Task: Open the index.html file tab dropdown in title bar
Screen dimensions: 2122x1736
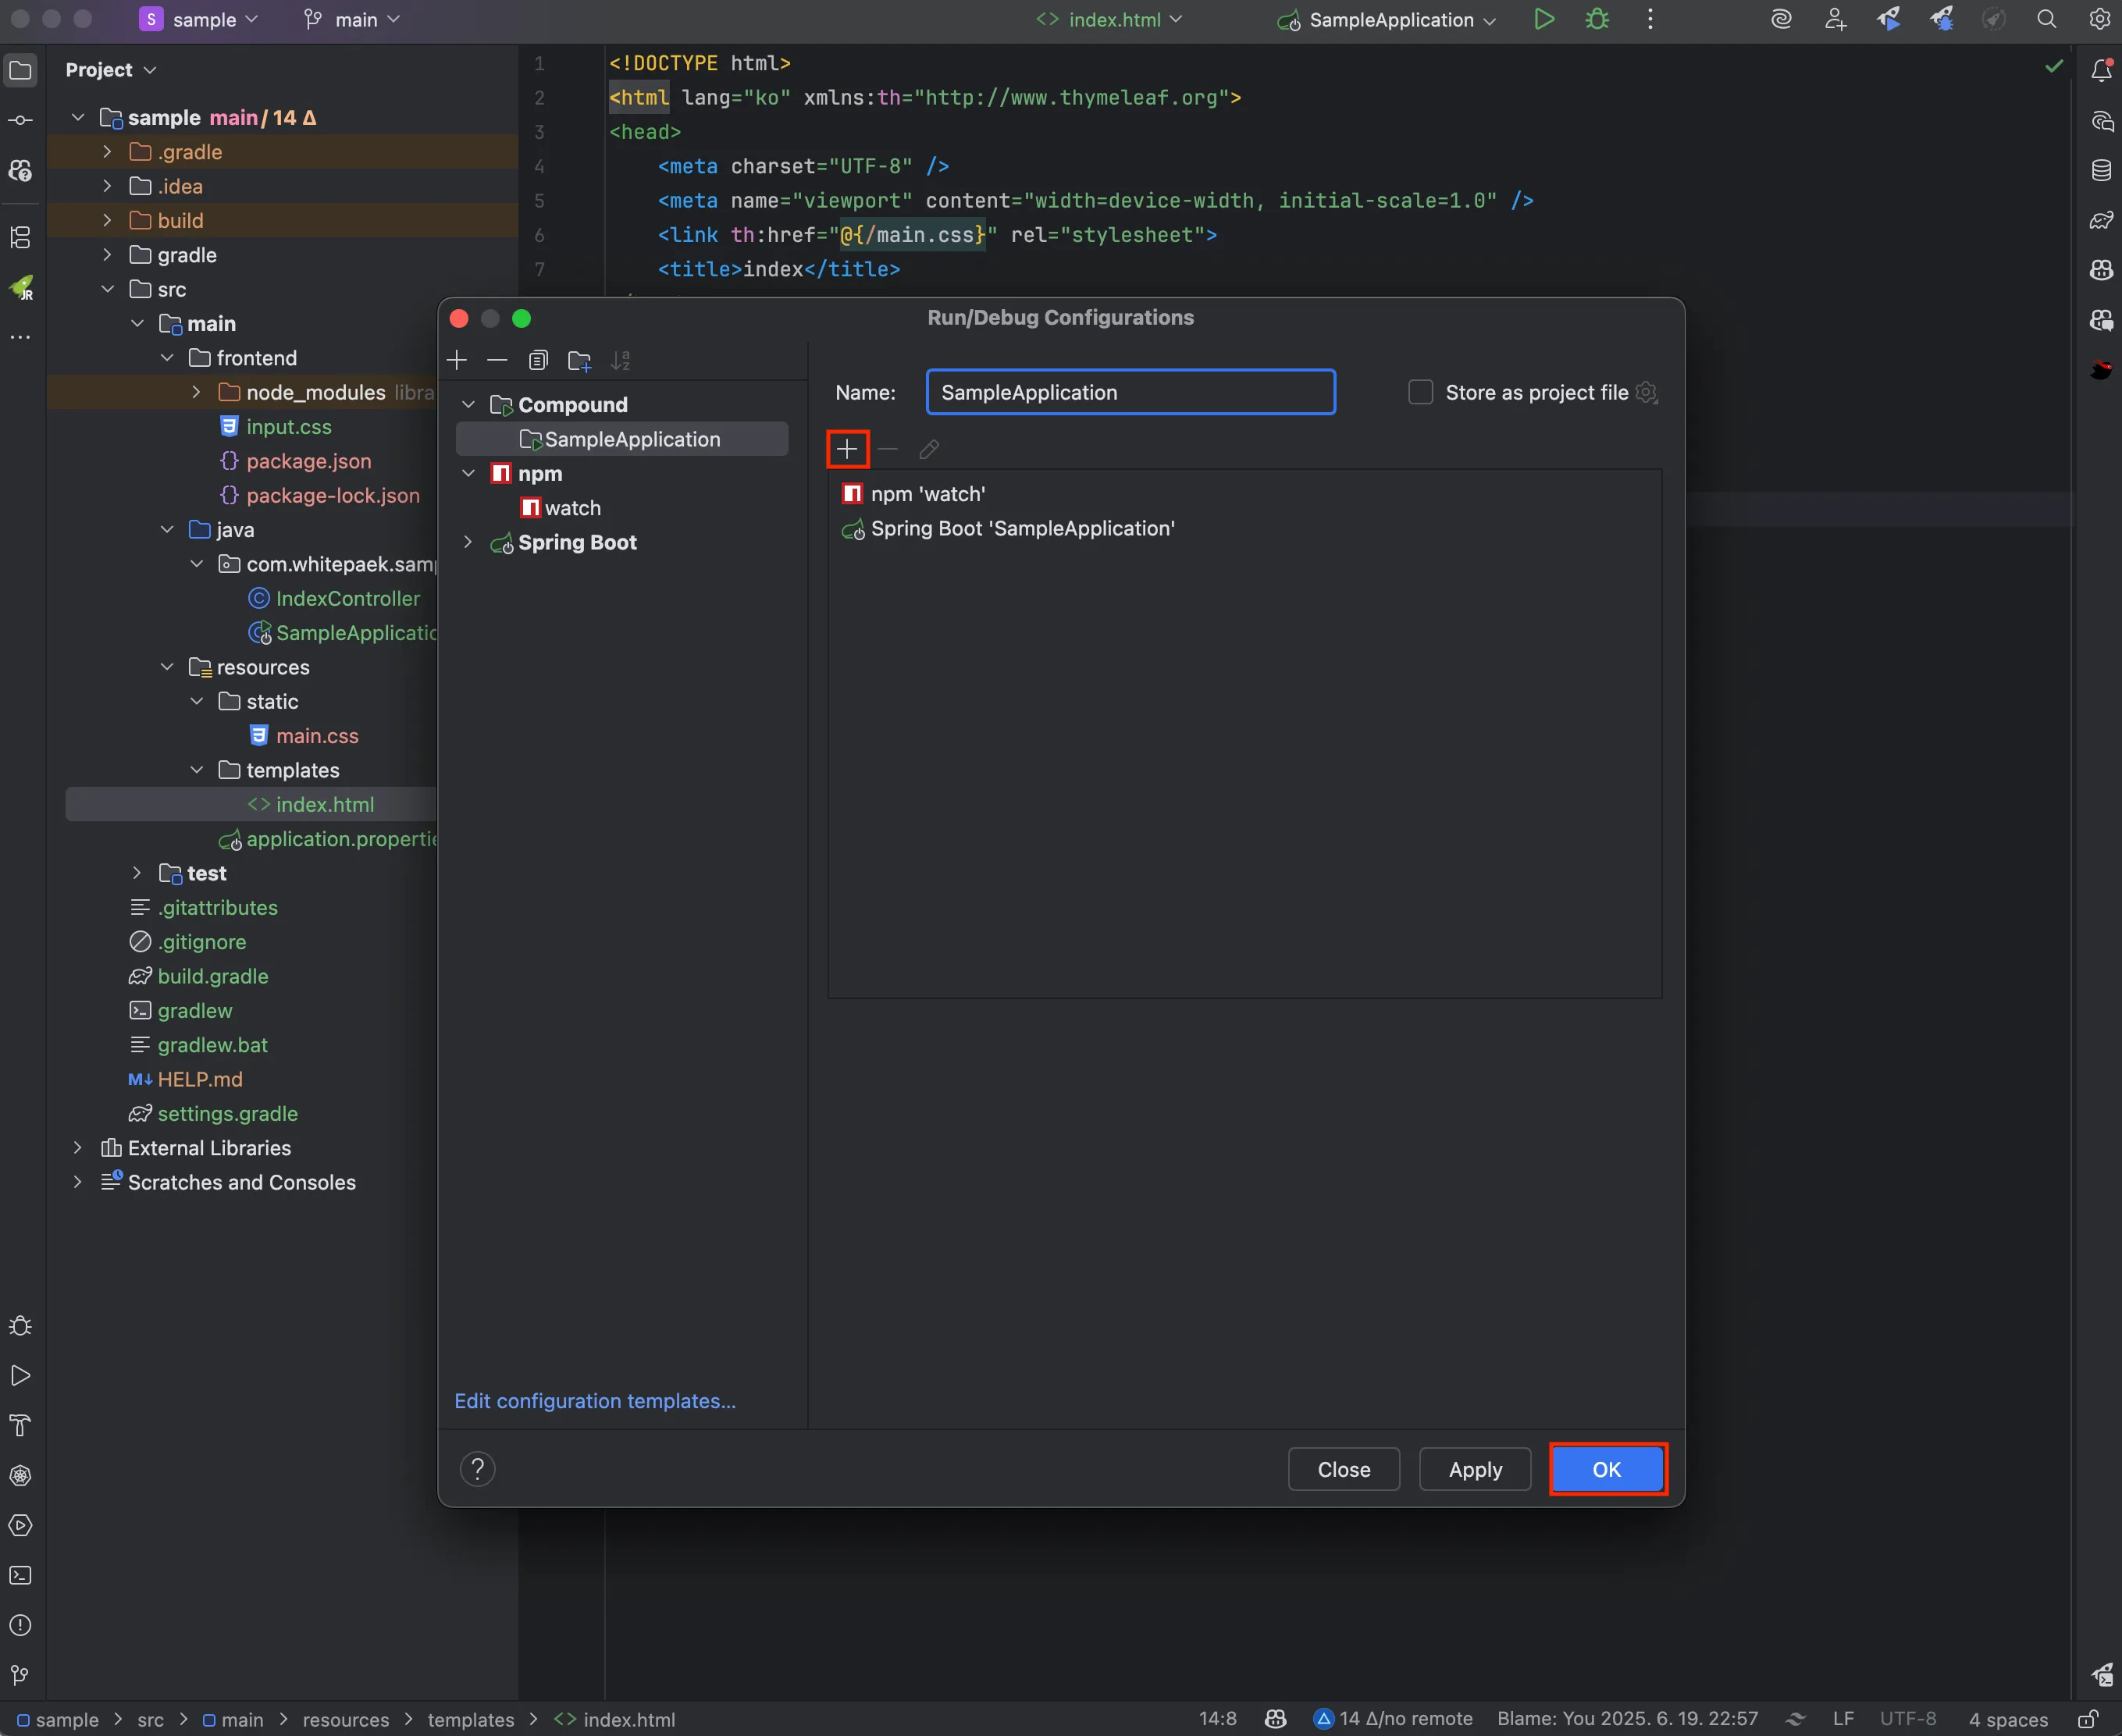Action: click(1109, 19)
